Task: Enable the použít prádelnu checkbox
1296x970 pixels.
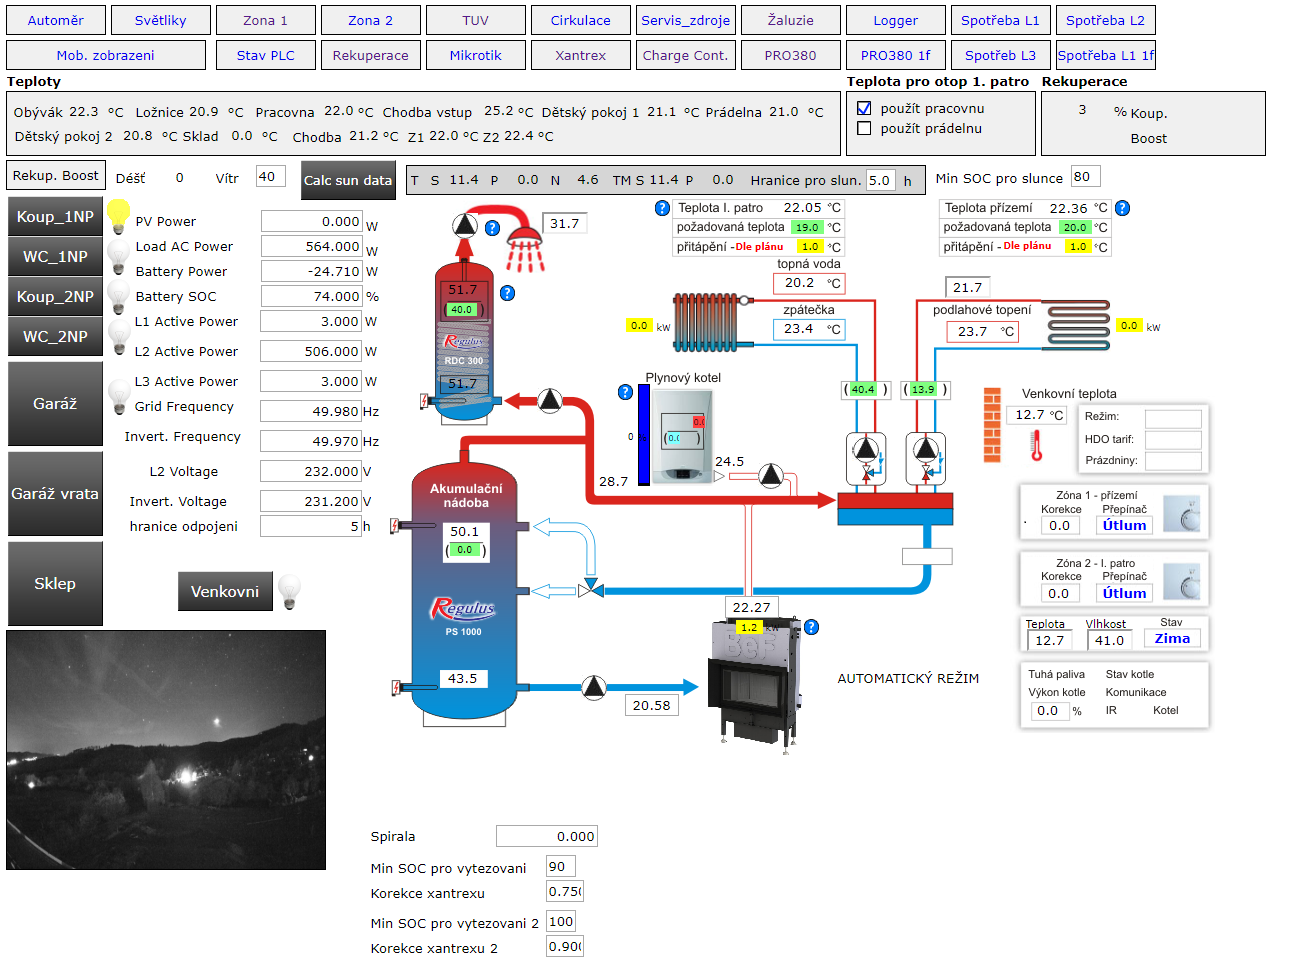Action: coord(865,128)
